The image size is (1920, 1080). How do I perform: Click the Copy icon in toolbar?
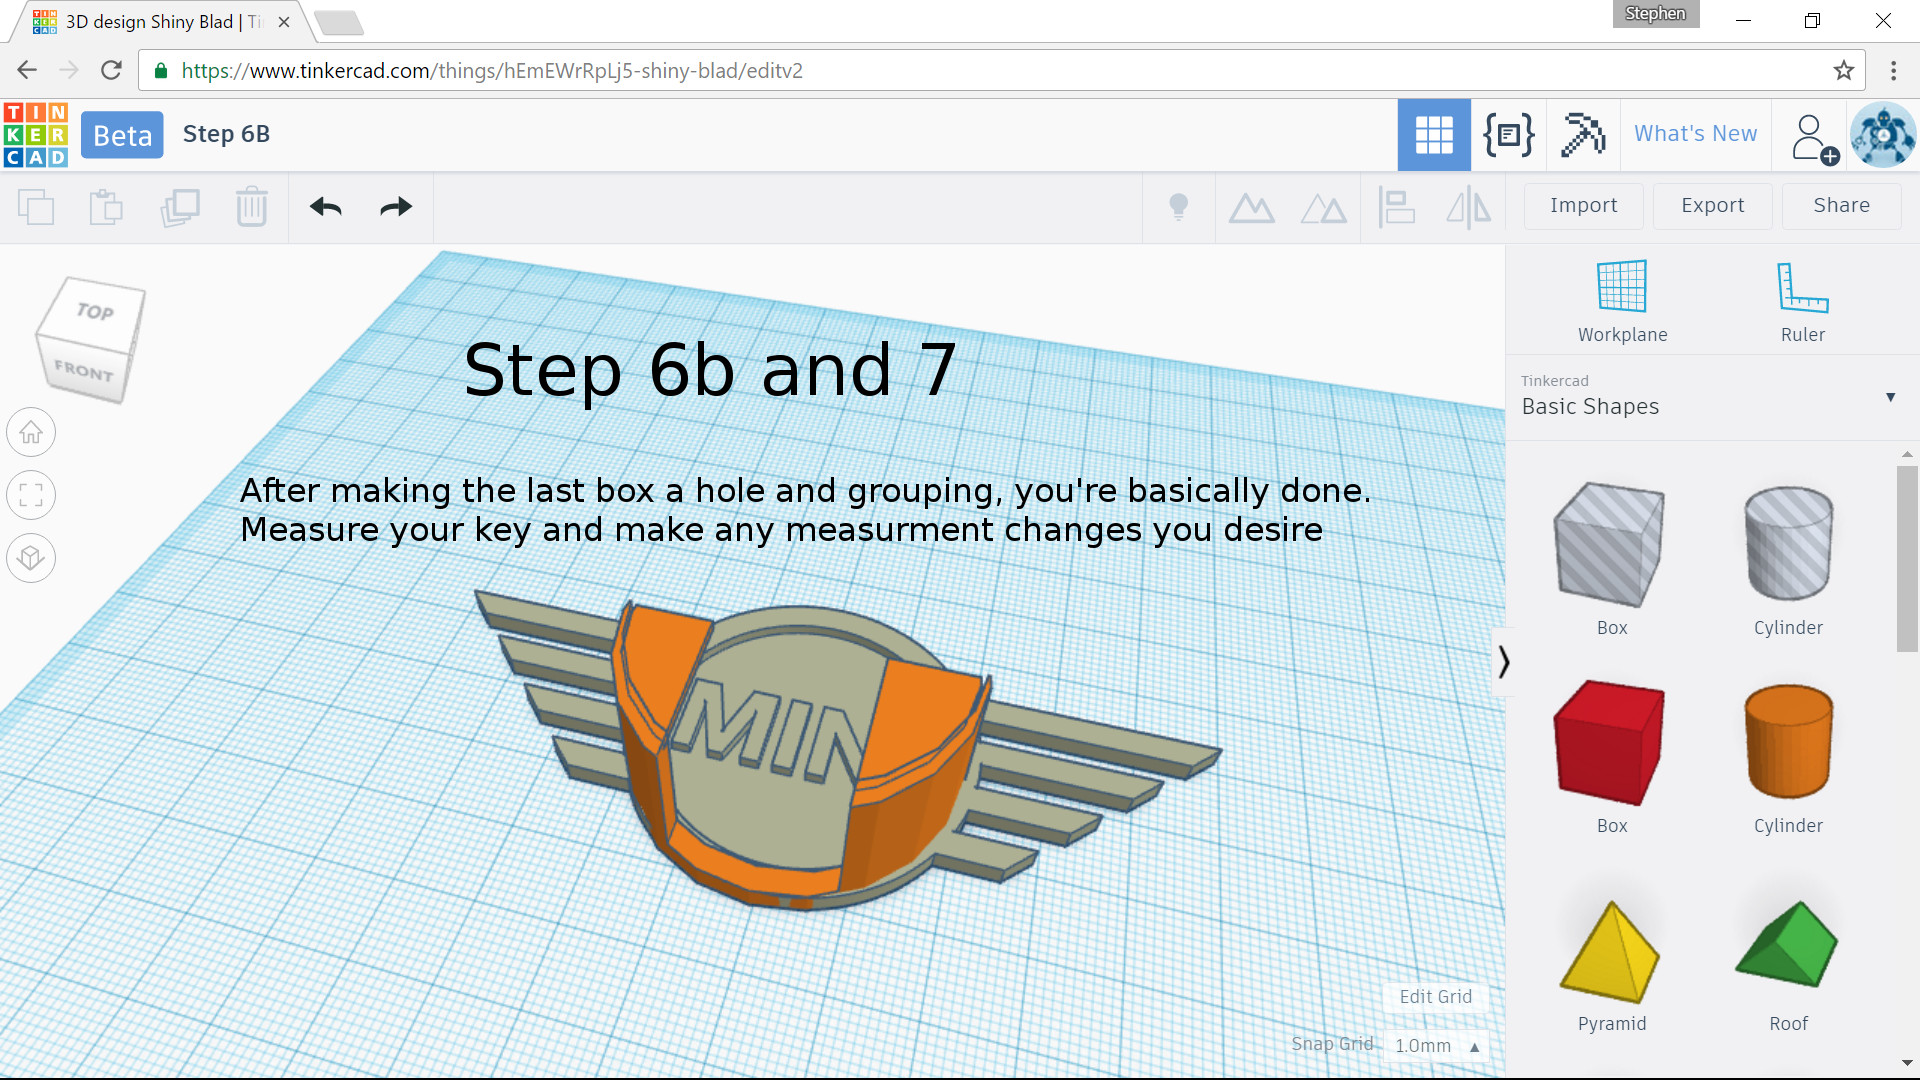[x=36, y=207]
